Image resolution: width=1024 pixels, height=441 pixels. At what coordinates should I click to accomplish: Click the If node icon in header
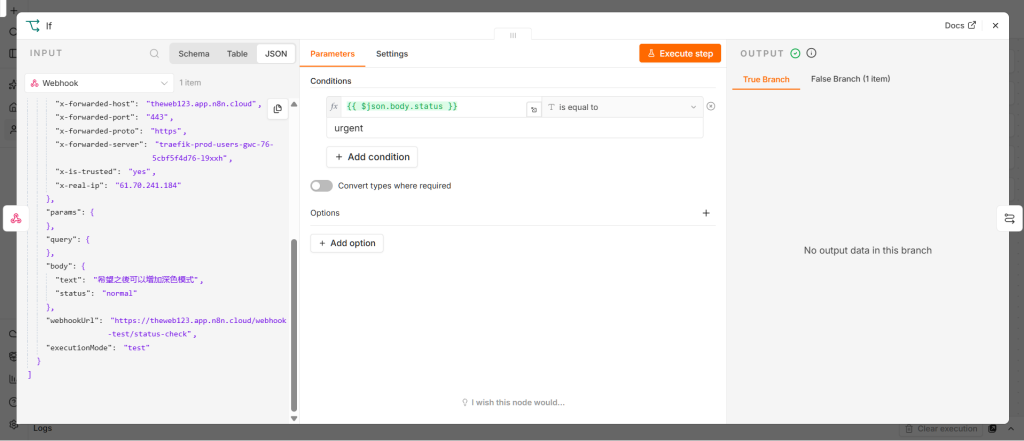click(33, 26)
